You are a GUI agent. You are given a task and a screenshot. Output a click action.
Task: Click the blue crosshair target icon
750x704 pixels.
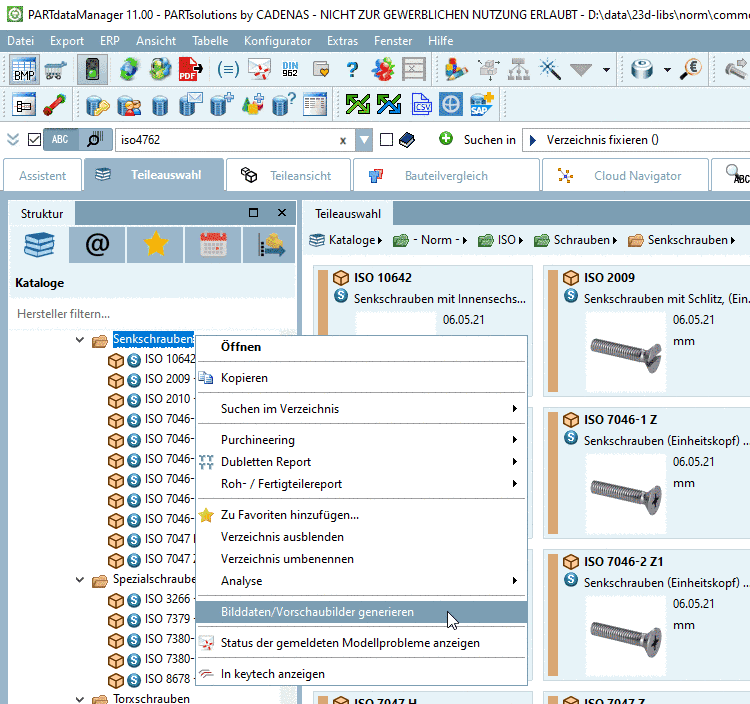click(451, 104)
